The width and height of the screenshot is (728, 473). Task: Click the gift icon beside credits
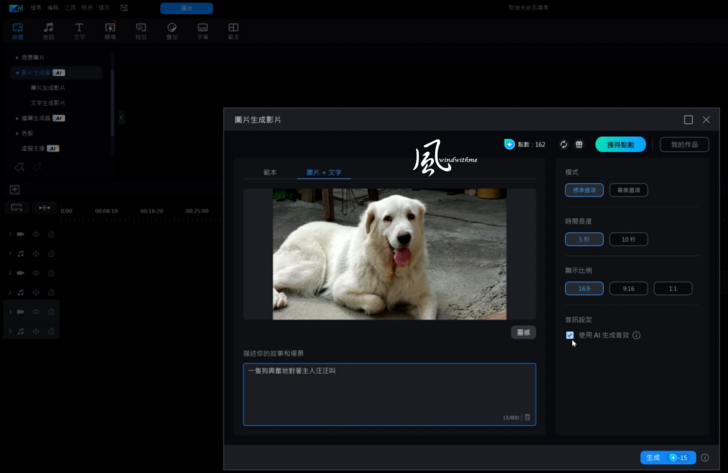[x=579, y=144]
